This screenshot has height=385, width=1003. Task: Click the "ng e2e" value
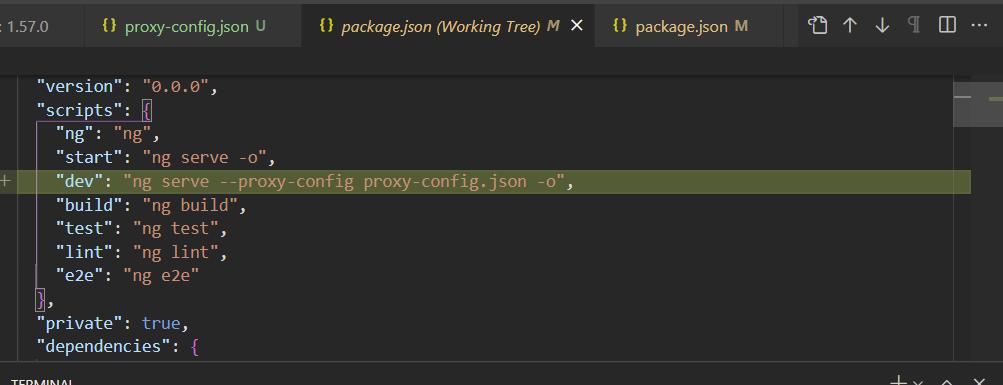[x=162, y=276]
